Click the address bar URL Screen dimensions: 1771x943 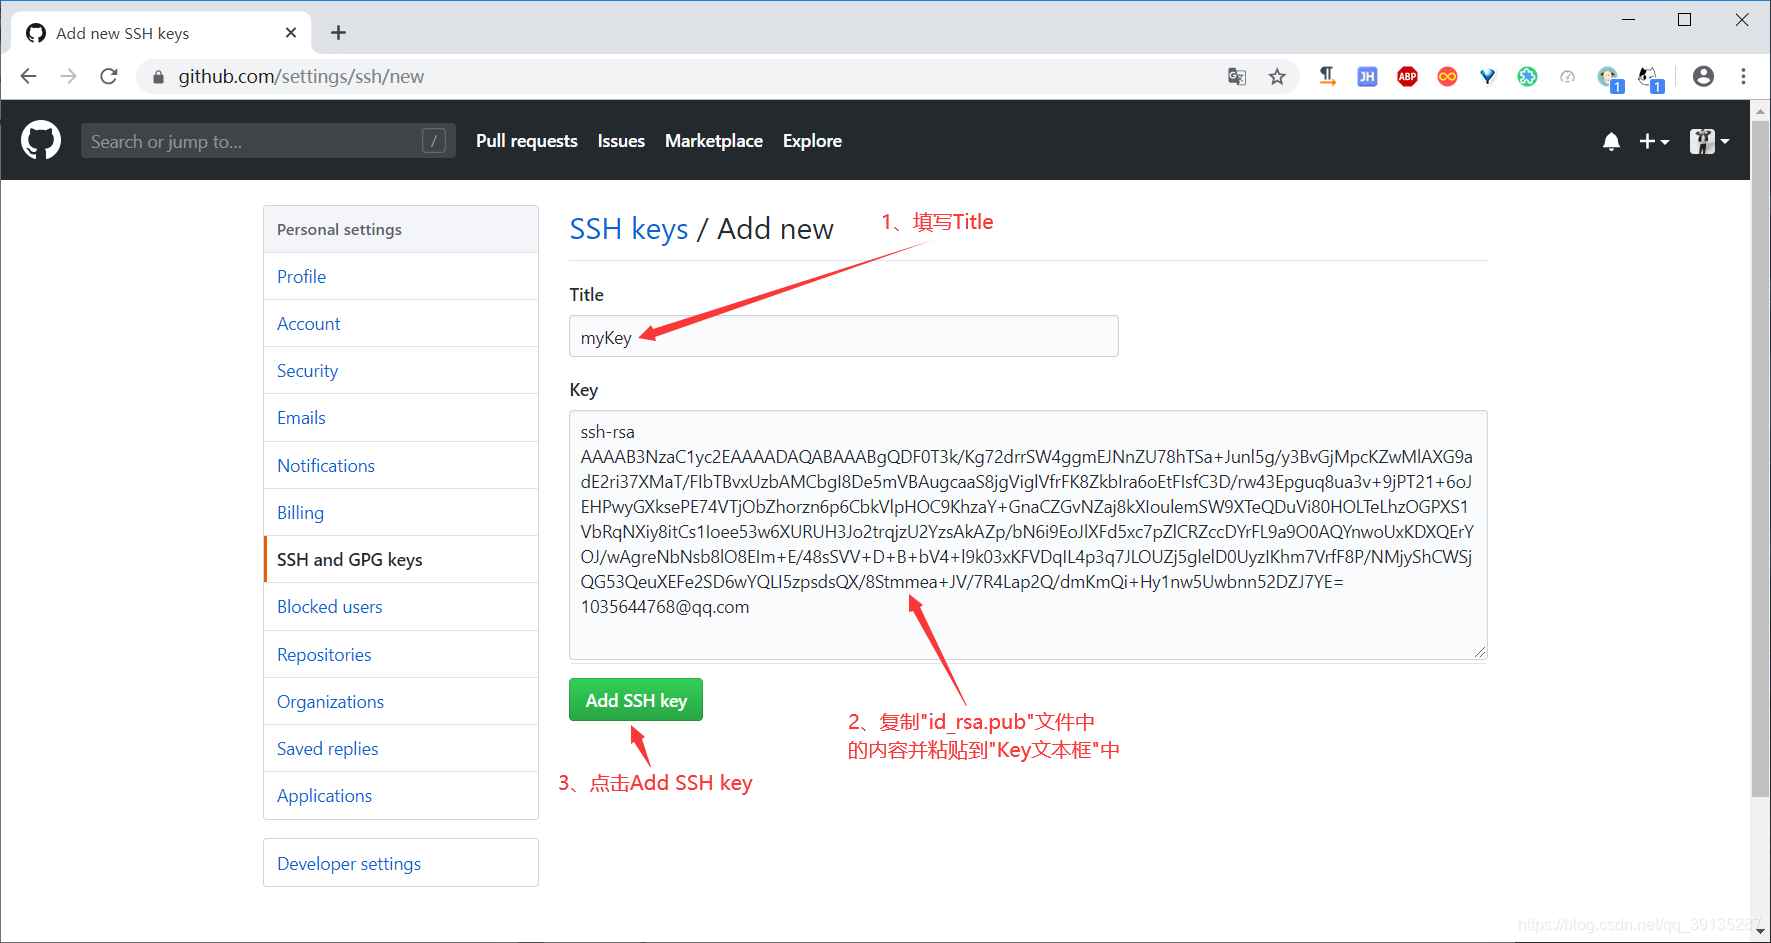click(301, 76)
